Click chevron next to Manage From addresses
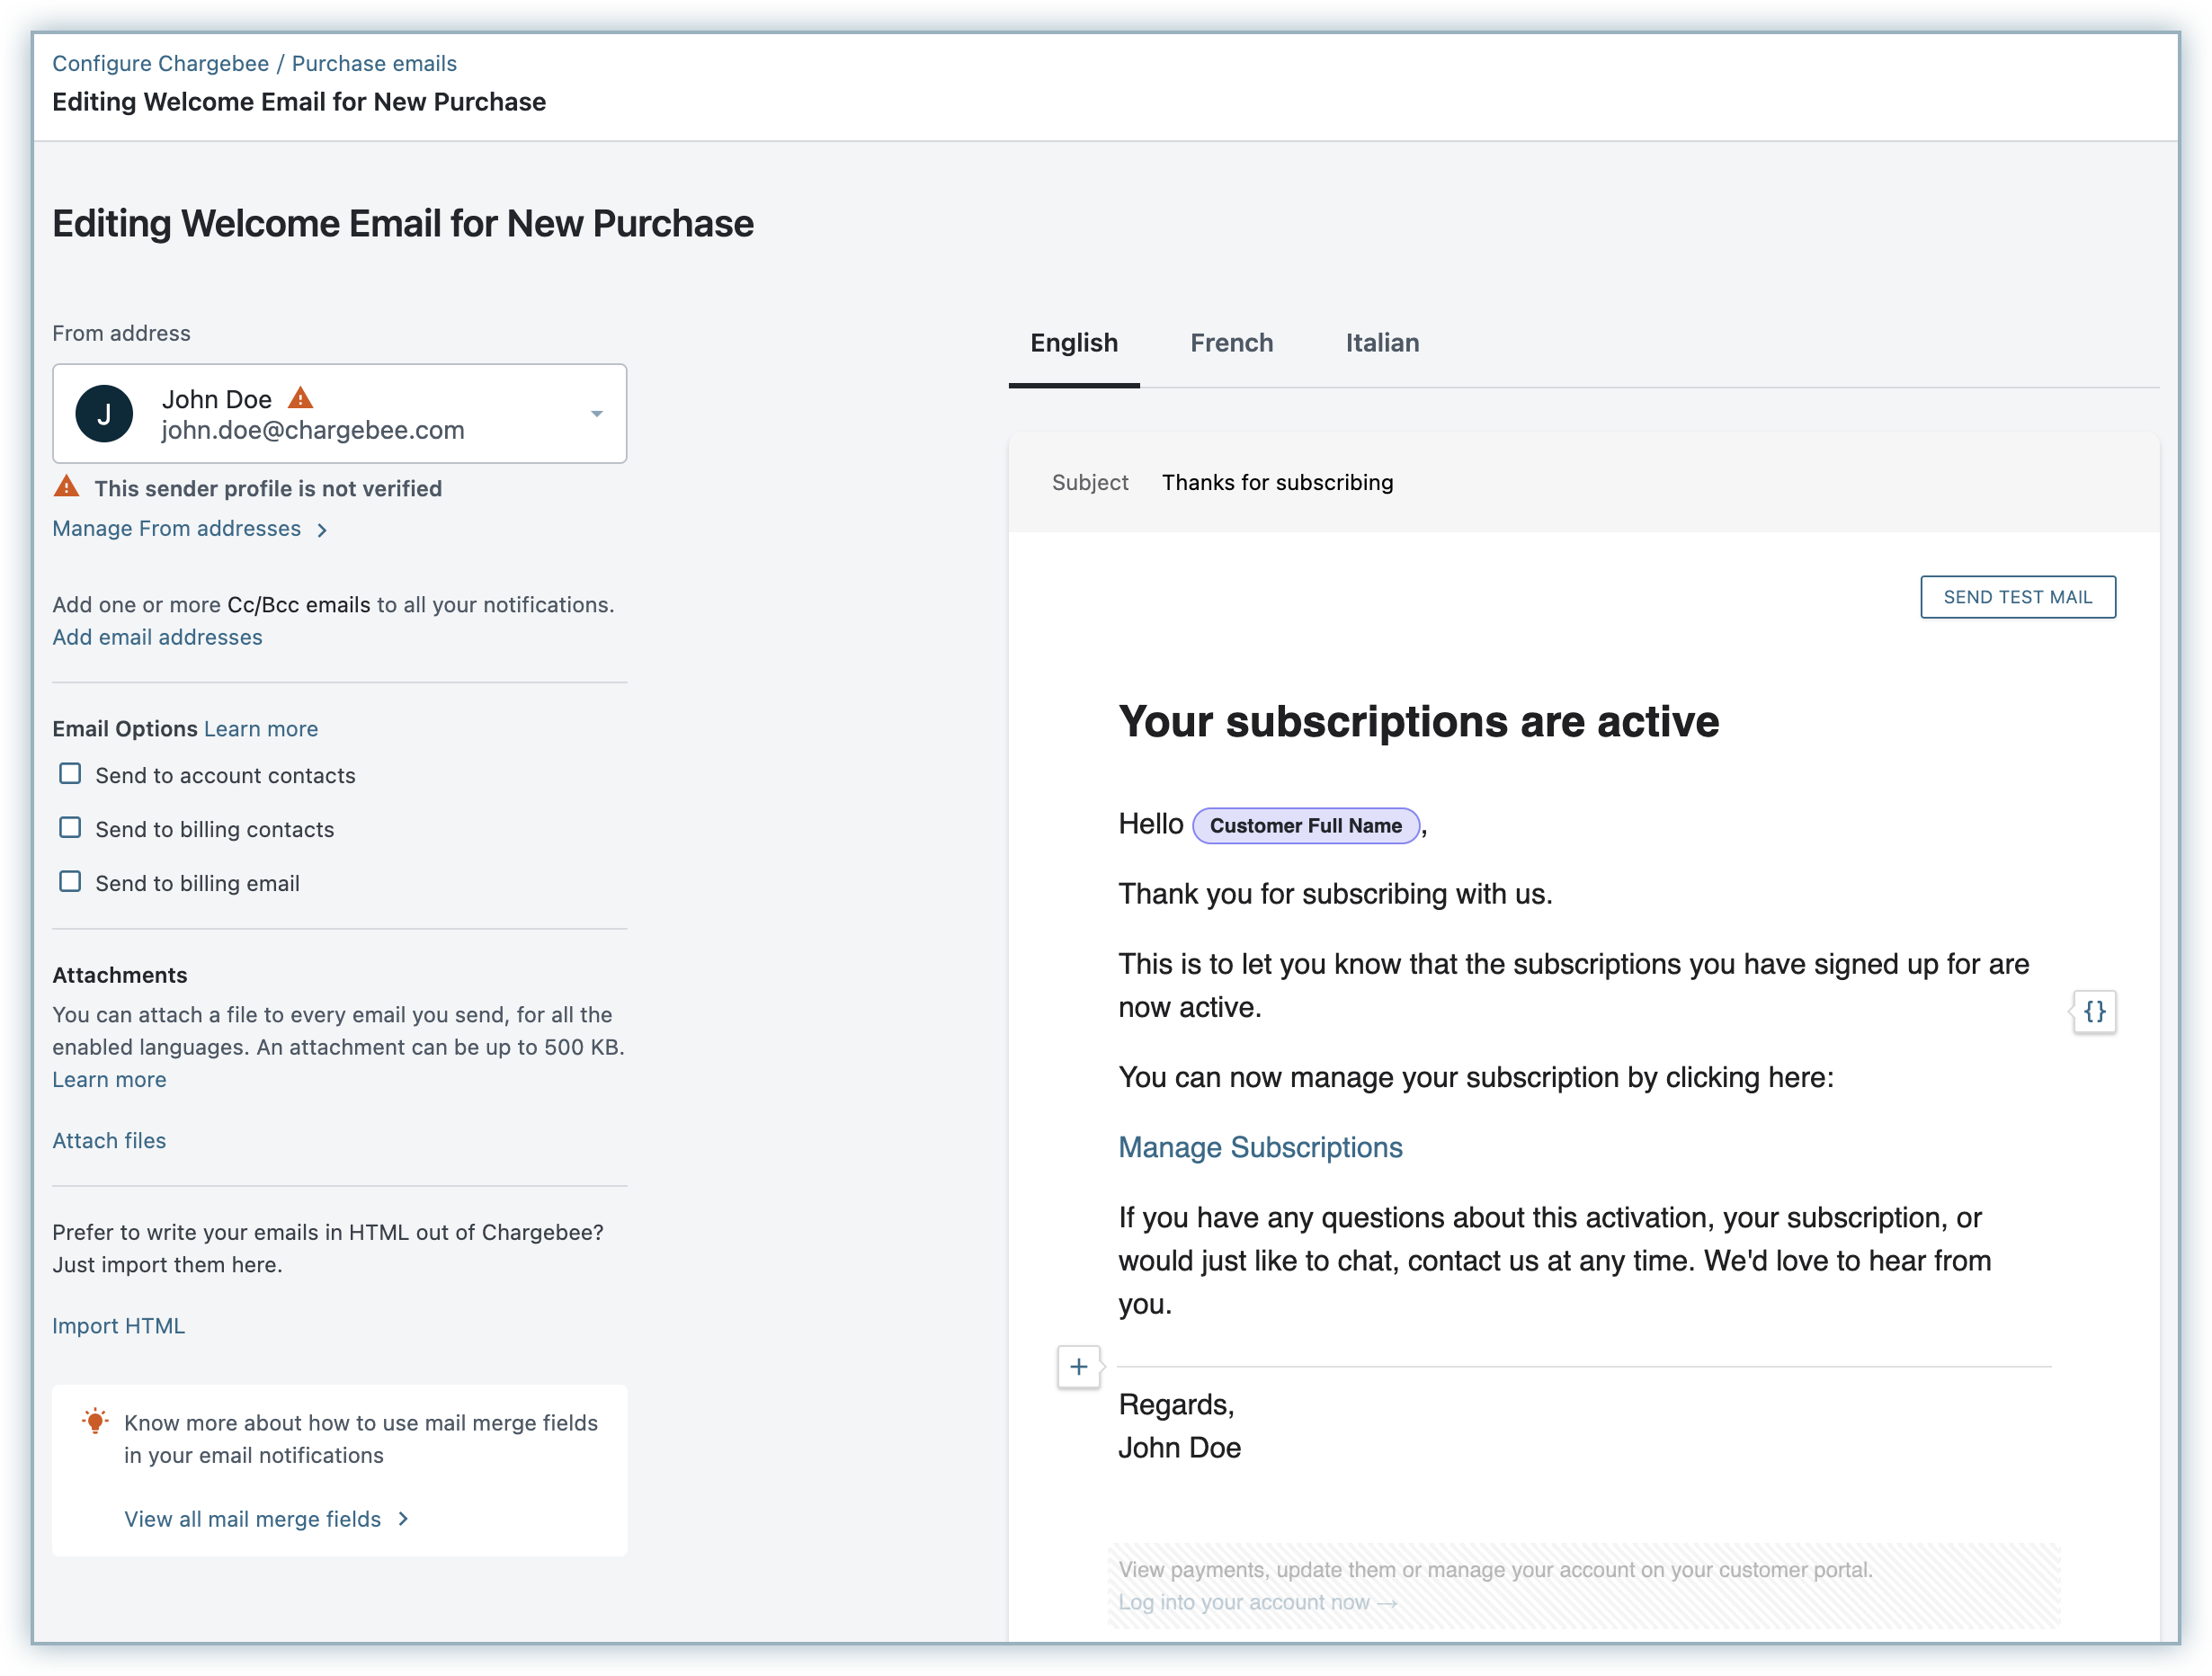The width and height of the screenshot is (2212, 1676). pos(322,530)
